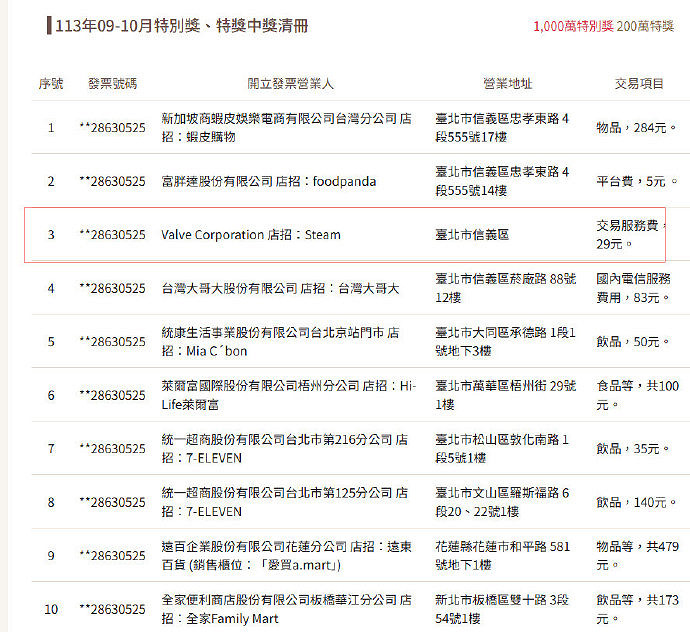Select the 200萬特獎 tab
The image size is (690, 632).
click(x=645, y=26)
